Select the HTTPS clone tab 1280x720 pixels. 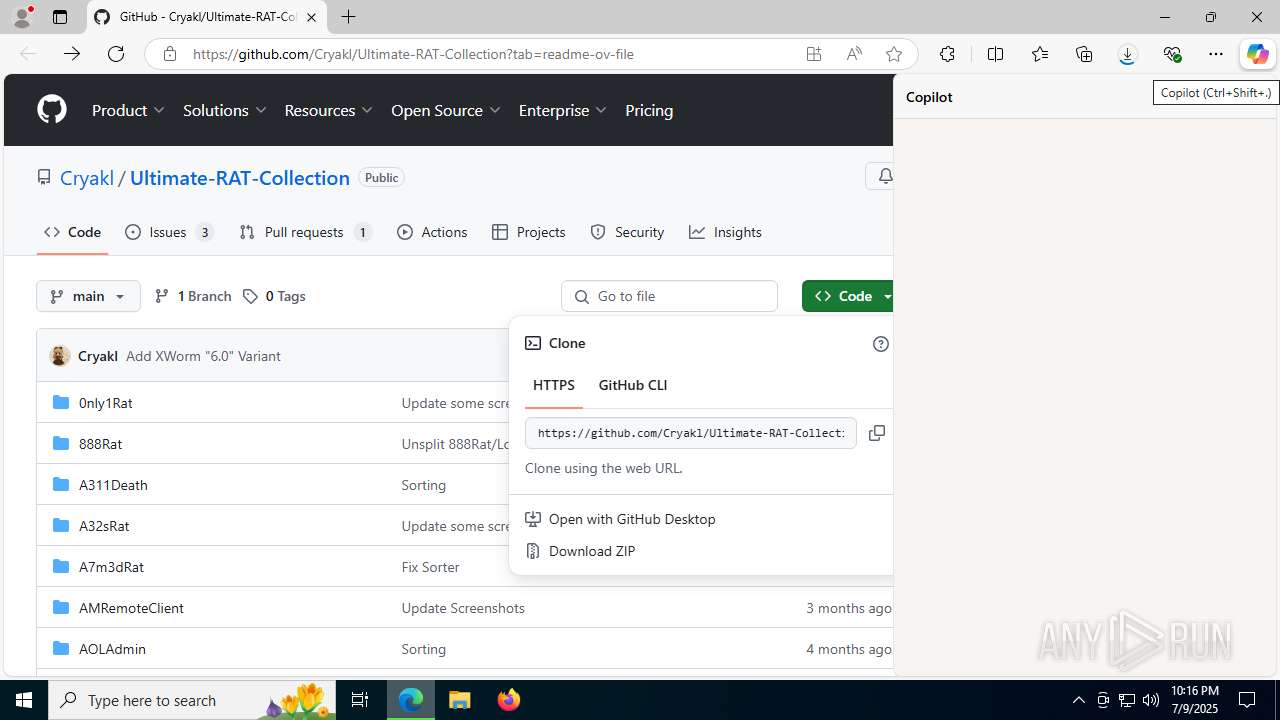tap(554, 385)
